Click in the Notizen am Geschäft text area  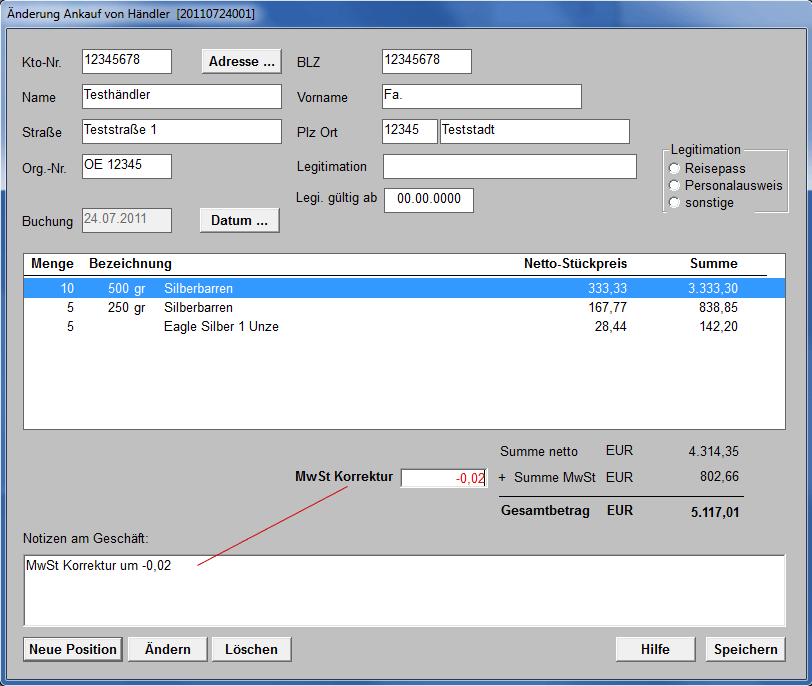click(x=404, y=590)
